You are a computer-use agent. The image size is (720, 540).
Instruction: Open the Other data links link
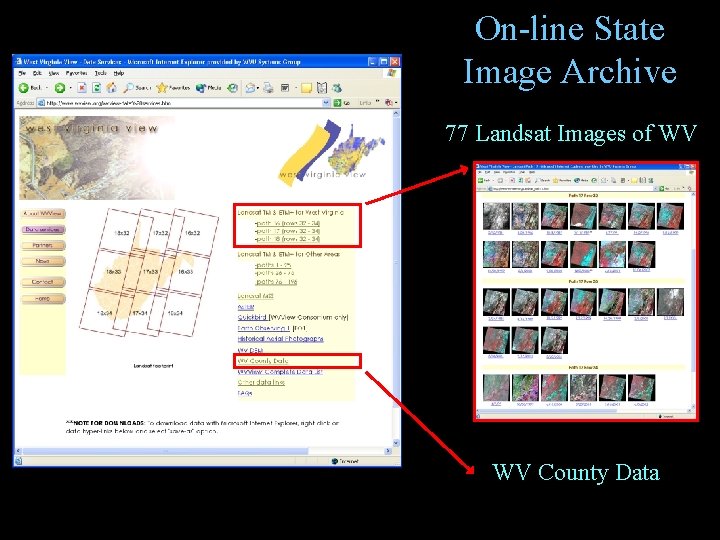click(x=261, y=382)
